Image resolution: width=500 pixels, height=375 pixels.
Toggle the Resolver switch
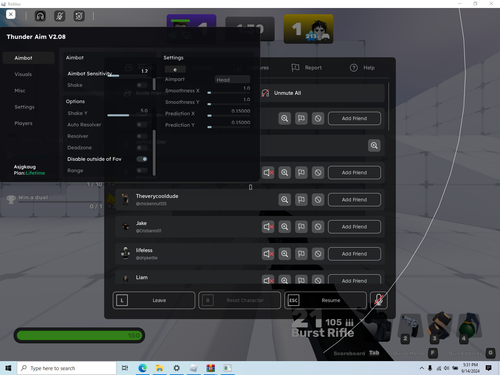(x=142, y=136)
